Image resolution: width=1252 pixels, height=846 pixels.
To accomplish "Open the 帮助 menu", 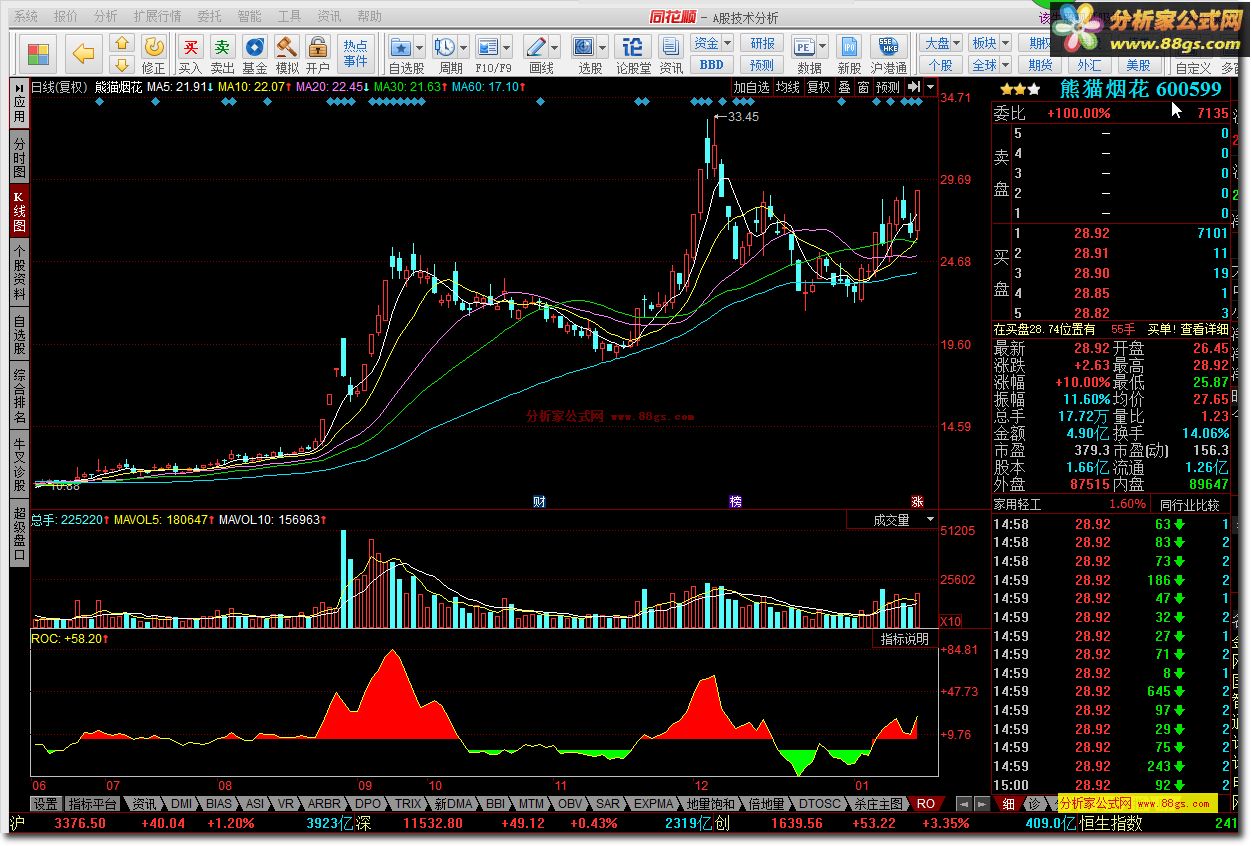I will 369,17.
